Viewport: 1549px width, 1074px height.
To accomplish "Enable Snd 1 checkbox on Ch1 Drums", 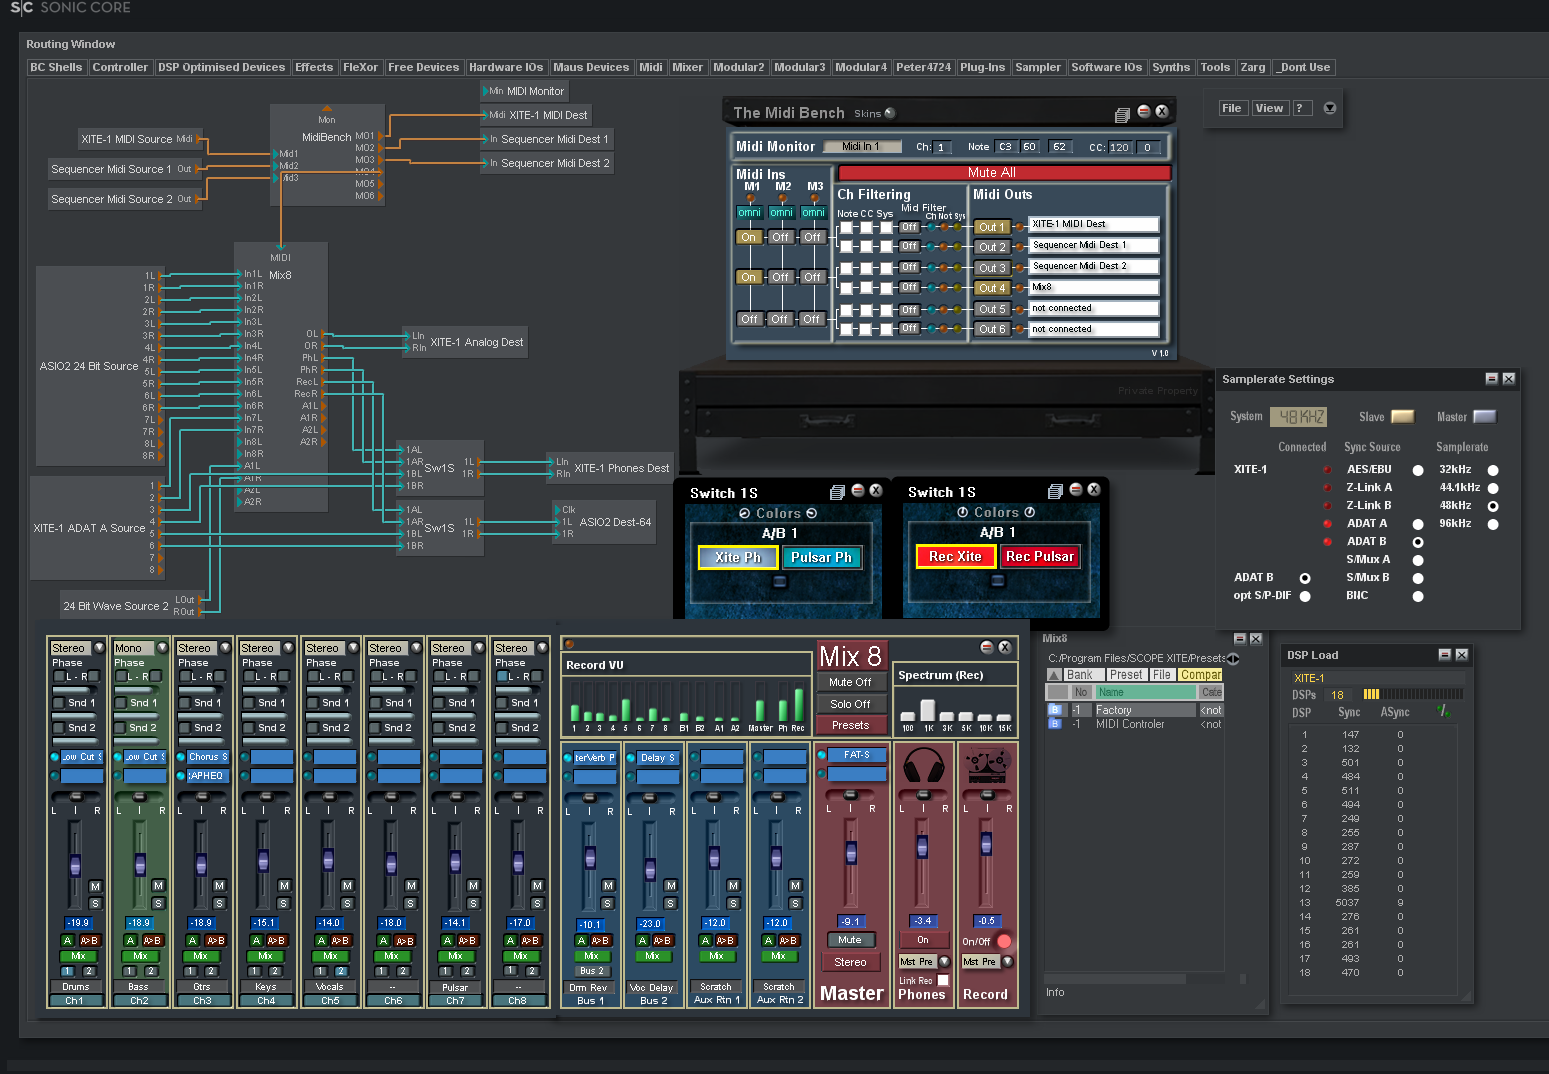I will 59,703.
